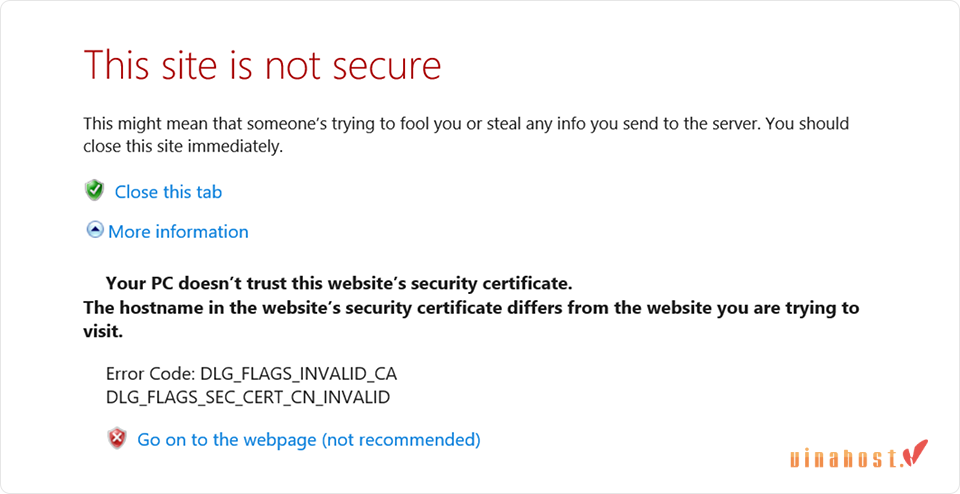Screen dimensions: 960x494
Task: Click the "This site is not secure" heading
Action: click(262, 63)
